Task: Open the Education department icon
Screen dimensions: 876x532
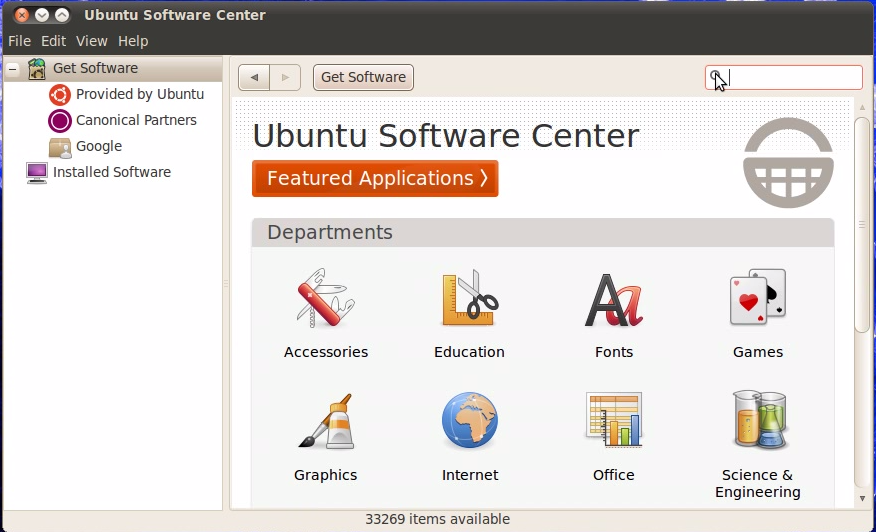Action: click(x=469, y=298)
